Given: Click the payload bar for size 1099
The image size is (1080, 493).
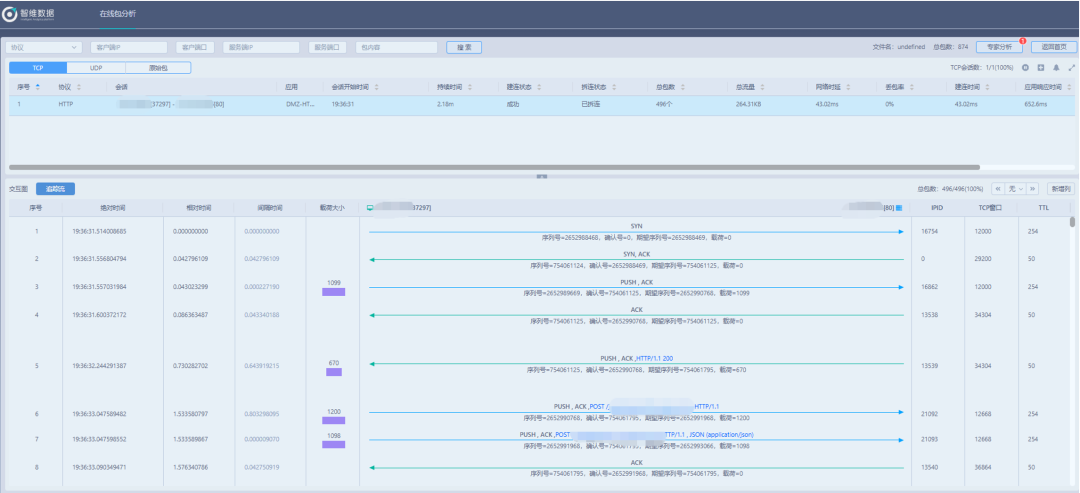Looking at the screenshot, I should [x=333, y=292].
